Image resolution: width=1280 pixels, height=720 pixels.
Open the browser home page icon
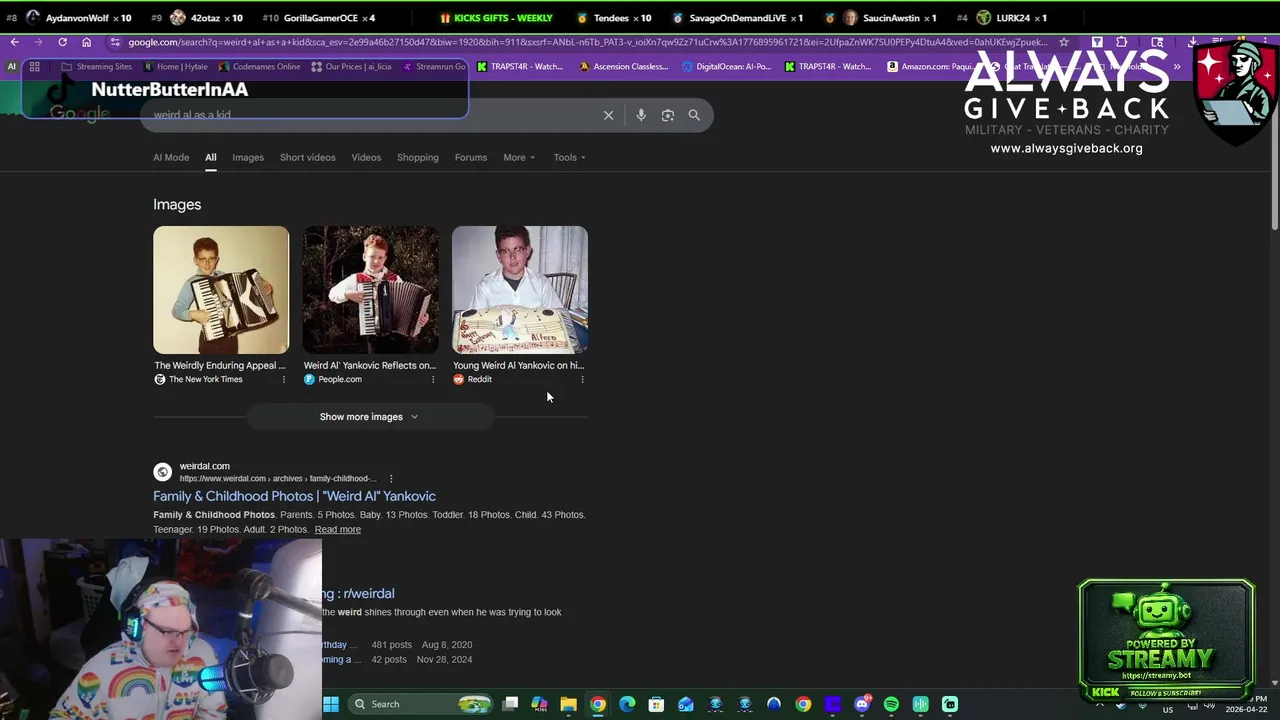click(x=86, y=42)
